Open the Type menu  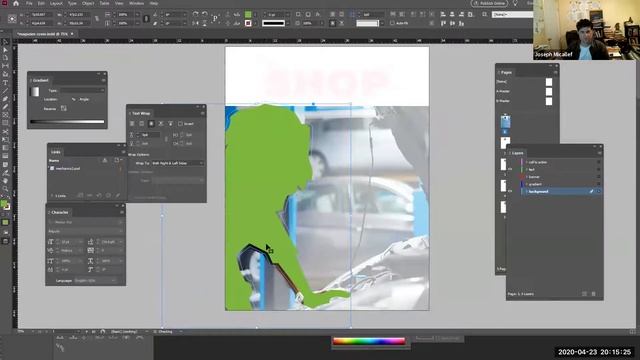coord(72,3)
